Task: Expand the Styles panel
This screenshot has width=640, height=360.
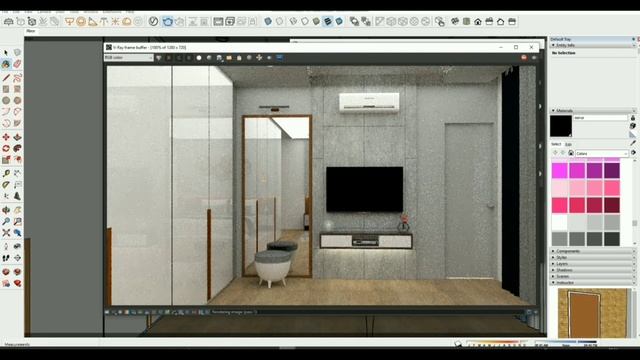Action: [x=553, y=258]
